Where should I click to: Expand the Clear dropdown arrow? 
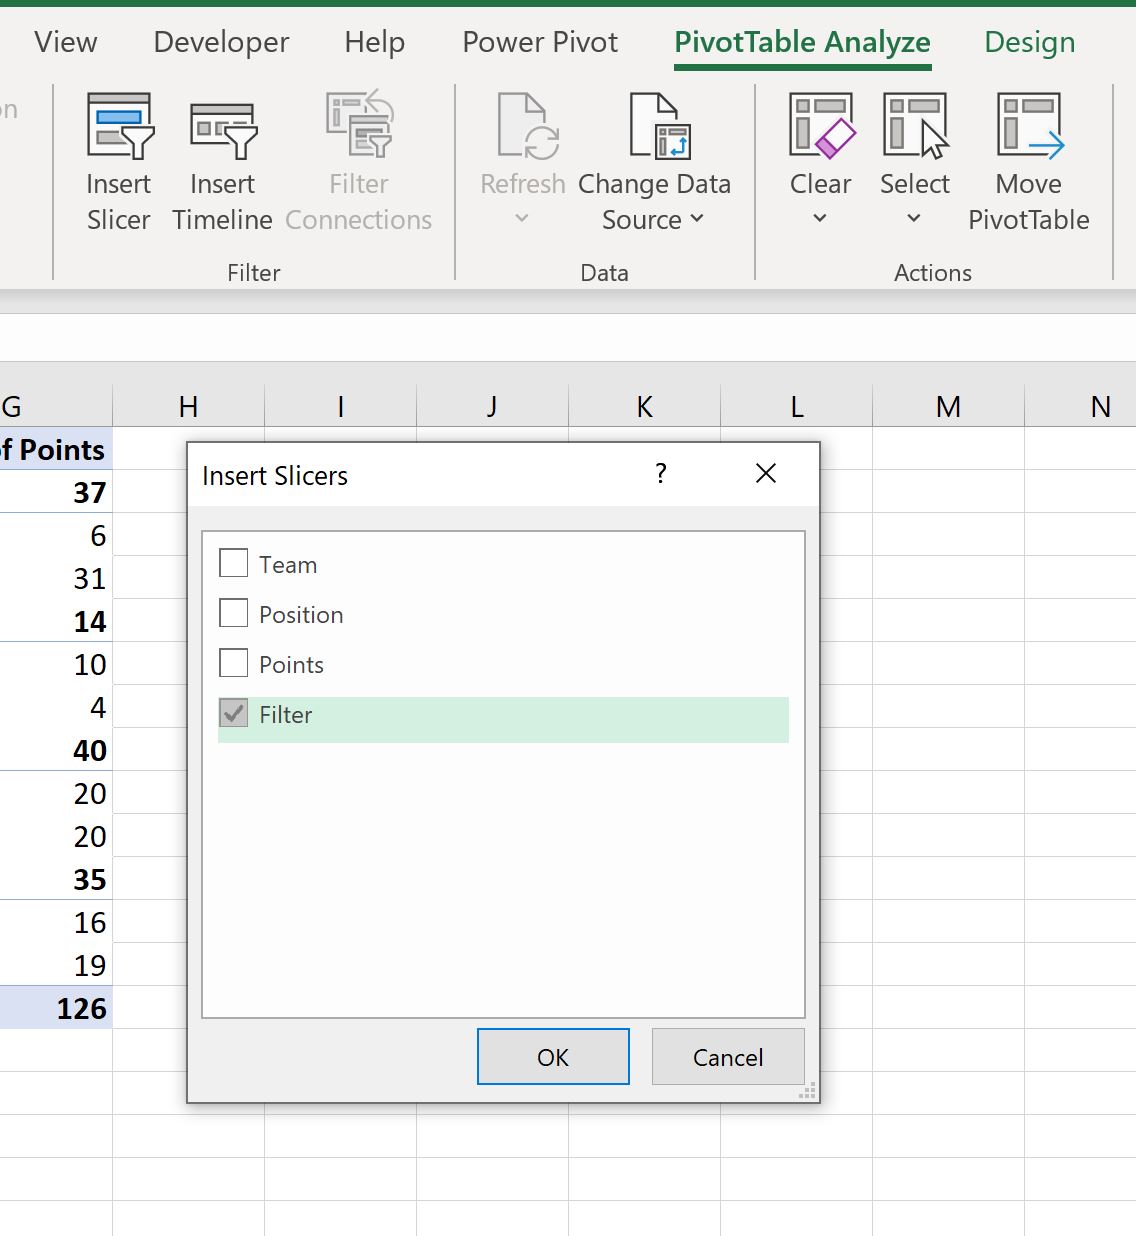tap(820, 219)
